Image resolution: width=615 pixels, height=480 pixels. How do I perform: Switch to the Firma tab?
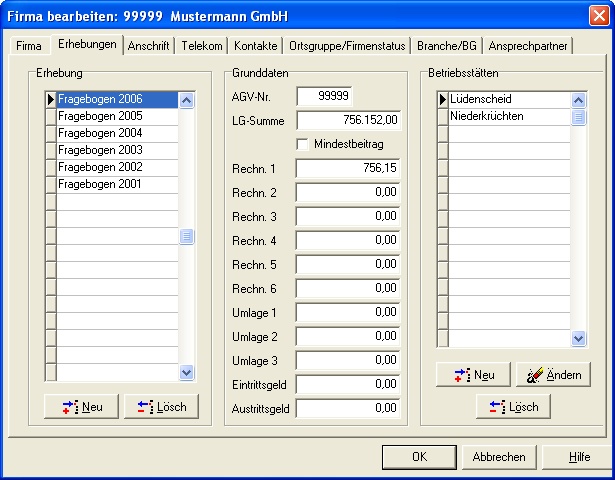click(x=29, y=46)
